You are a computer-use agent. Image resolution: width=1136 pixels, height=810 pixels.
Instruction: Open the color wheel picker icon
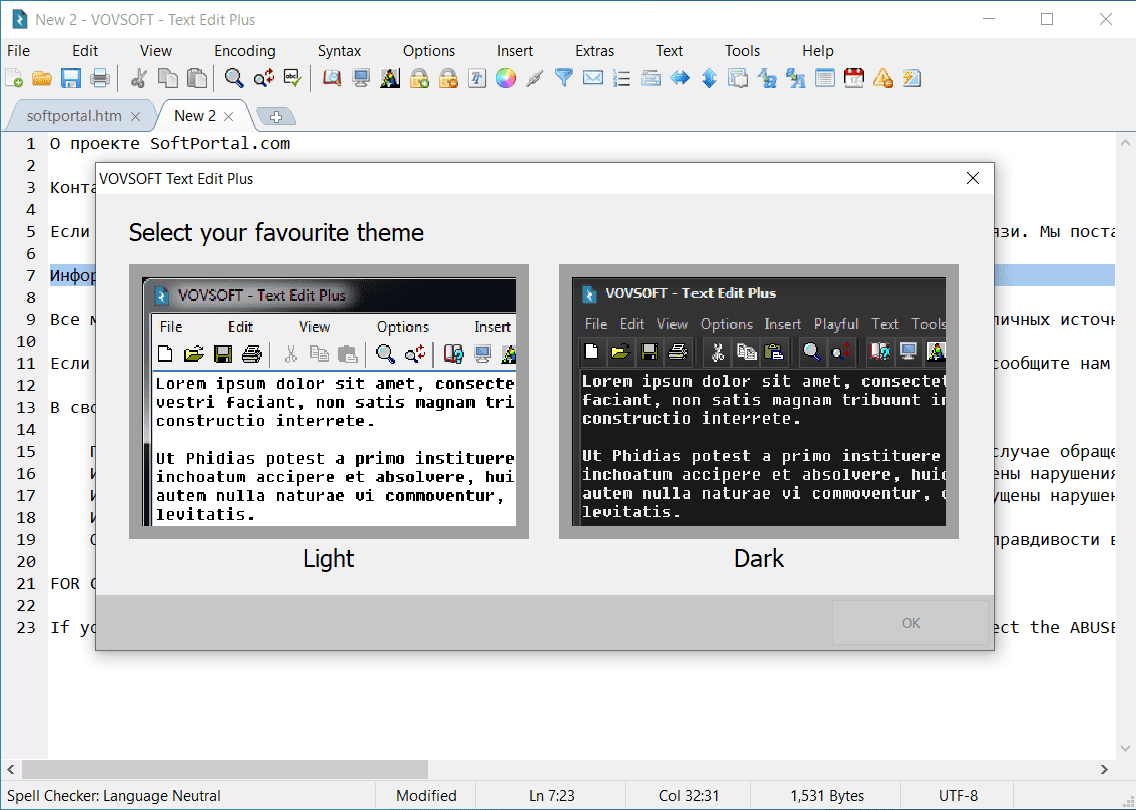click(506, 78)
